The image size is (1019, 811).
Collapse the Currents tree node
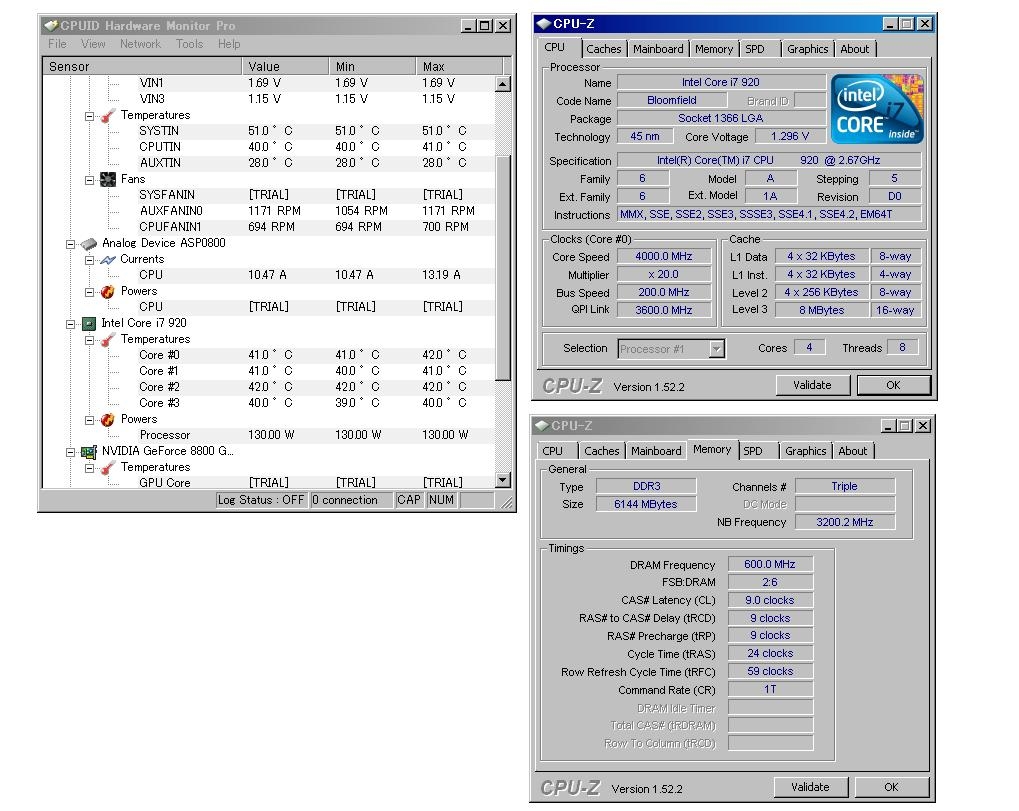(90, 260)
